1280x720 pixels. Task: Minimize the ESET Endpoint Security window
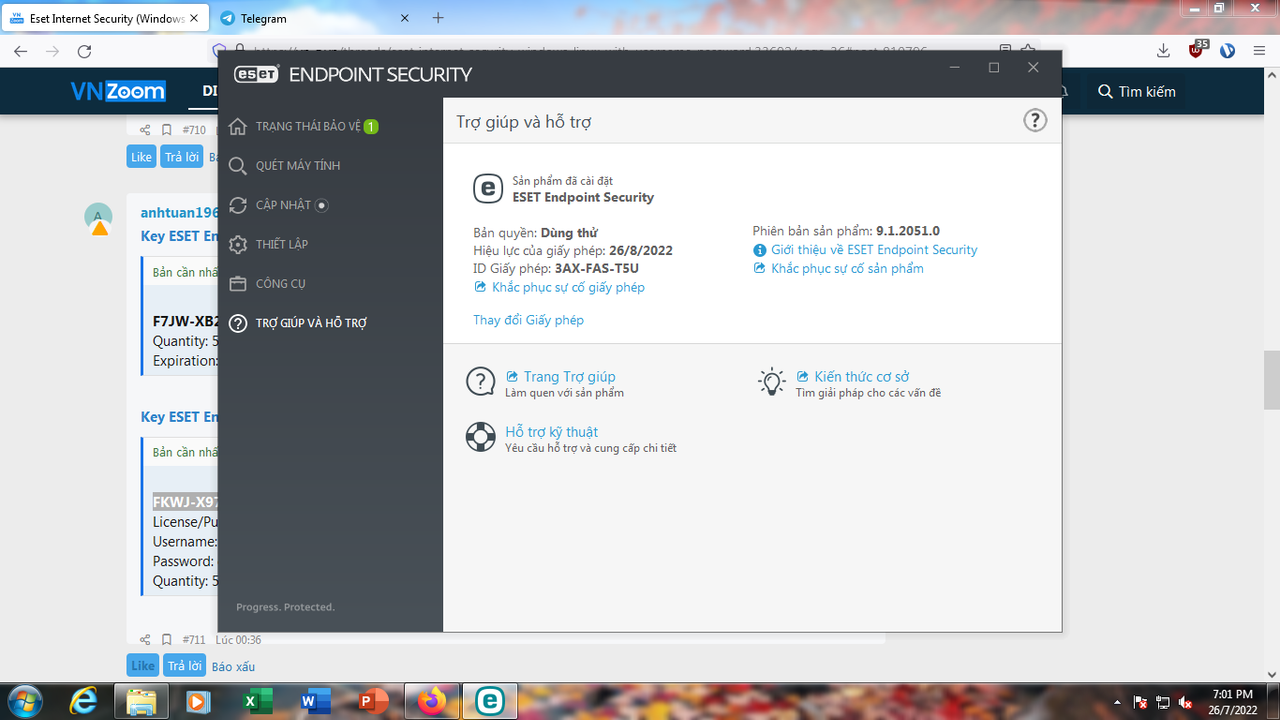coord(955,67)
